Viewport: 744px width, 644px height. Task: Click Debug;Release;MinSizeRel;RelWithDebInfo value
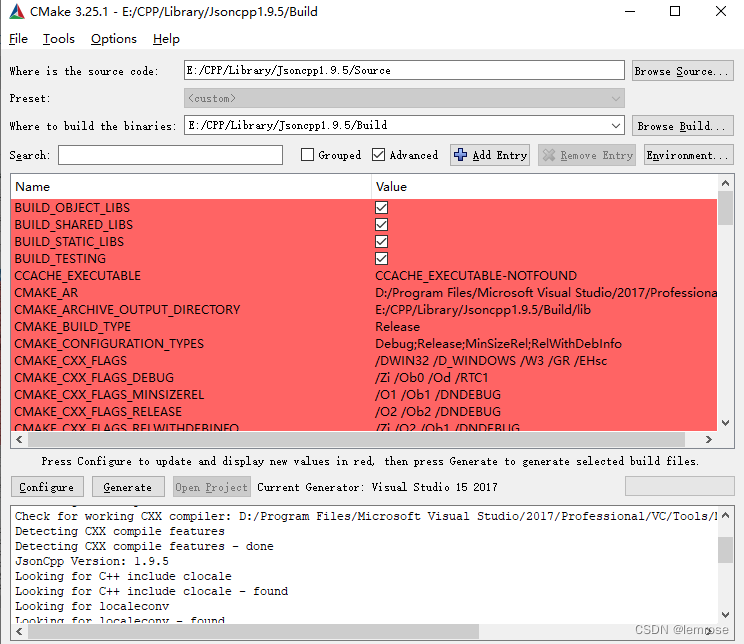coord(498,344)
